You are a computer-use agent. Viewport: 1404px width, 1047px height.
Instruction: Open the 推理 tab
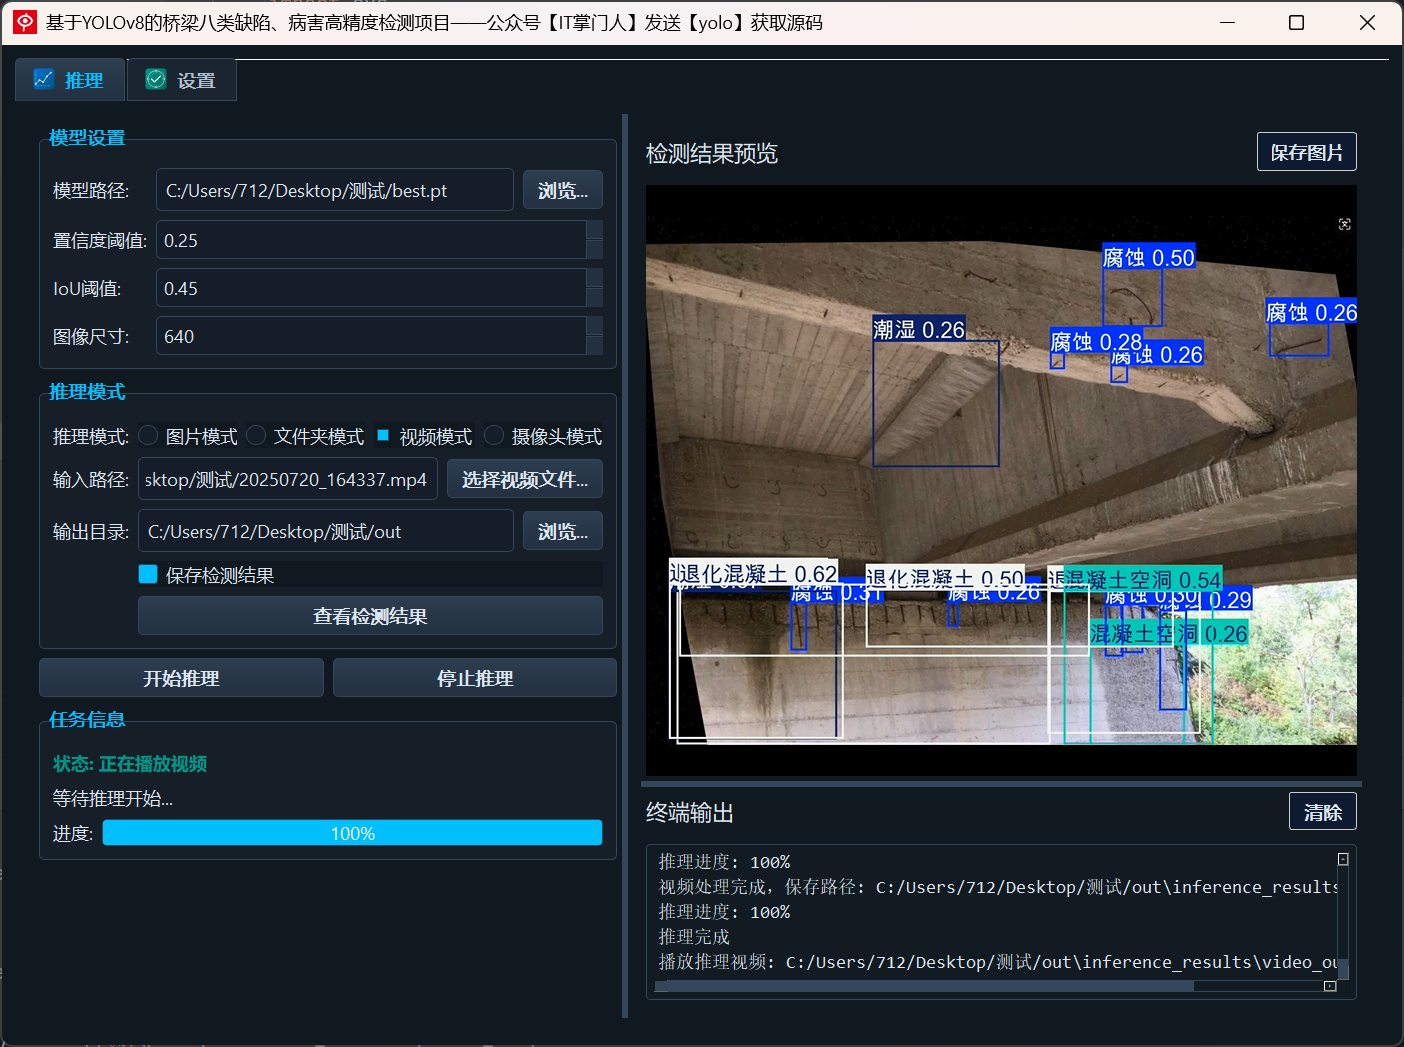(x=69, y=79)
